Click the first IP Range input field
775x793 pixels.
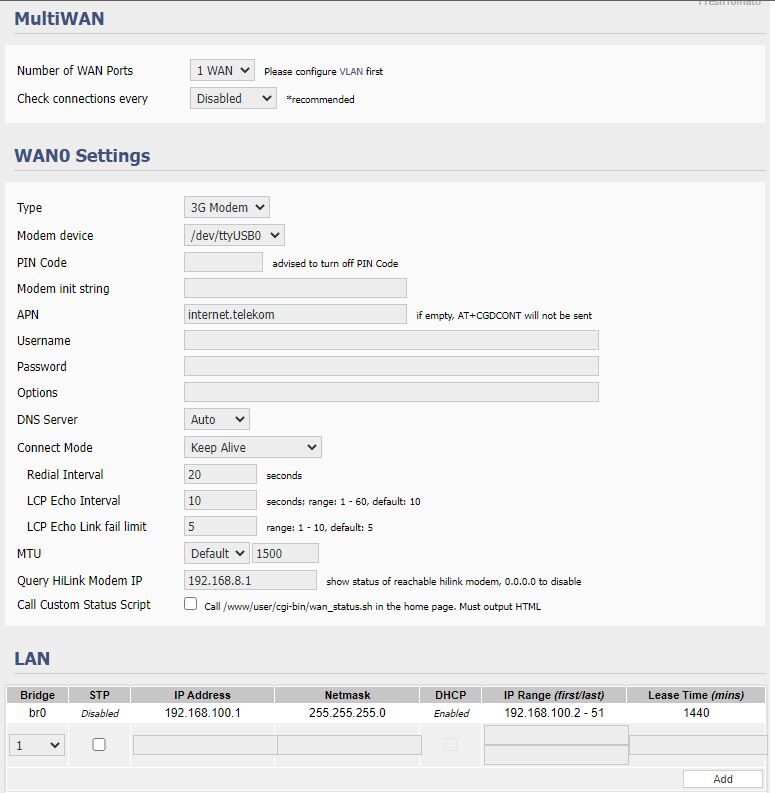556,735
